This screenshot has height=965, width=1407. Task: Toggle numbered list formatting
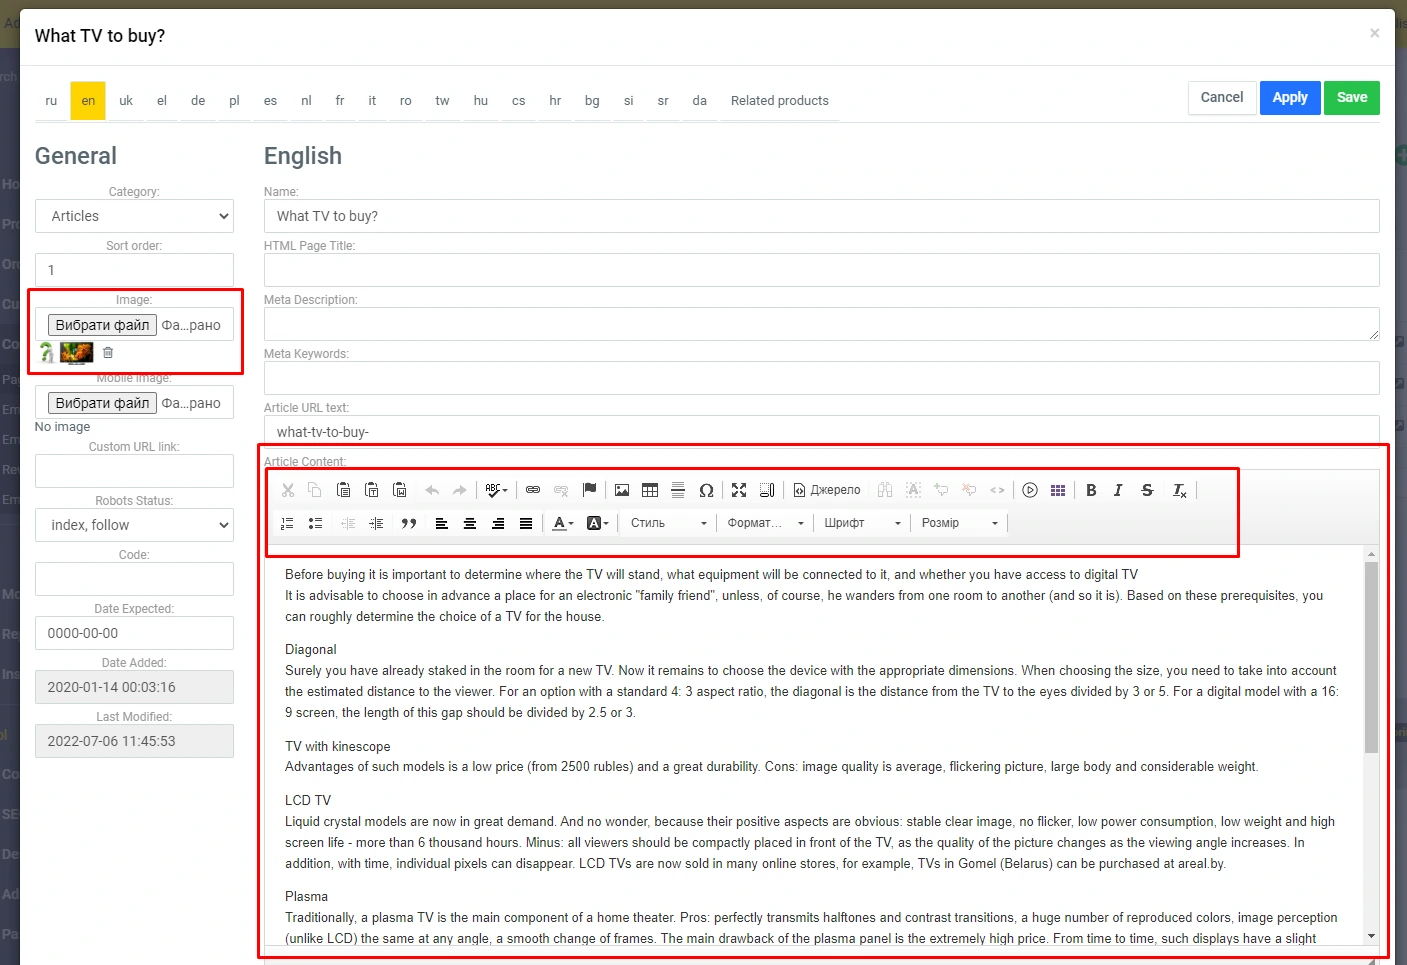(x=288, y=523)
